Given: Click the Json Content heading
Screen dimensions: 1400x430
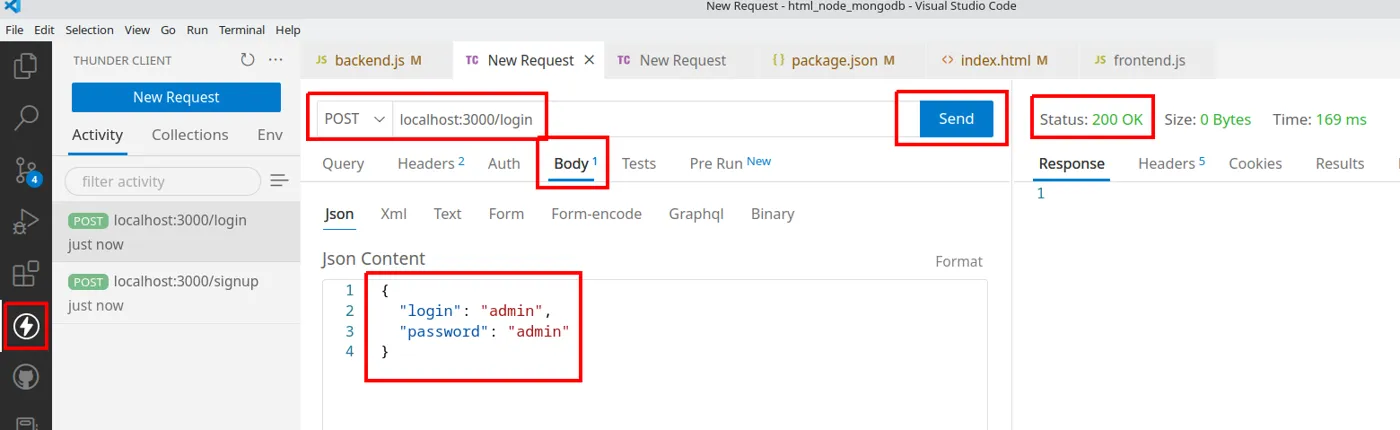Looking at the screenshot, I should tap(373, 259).
